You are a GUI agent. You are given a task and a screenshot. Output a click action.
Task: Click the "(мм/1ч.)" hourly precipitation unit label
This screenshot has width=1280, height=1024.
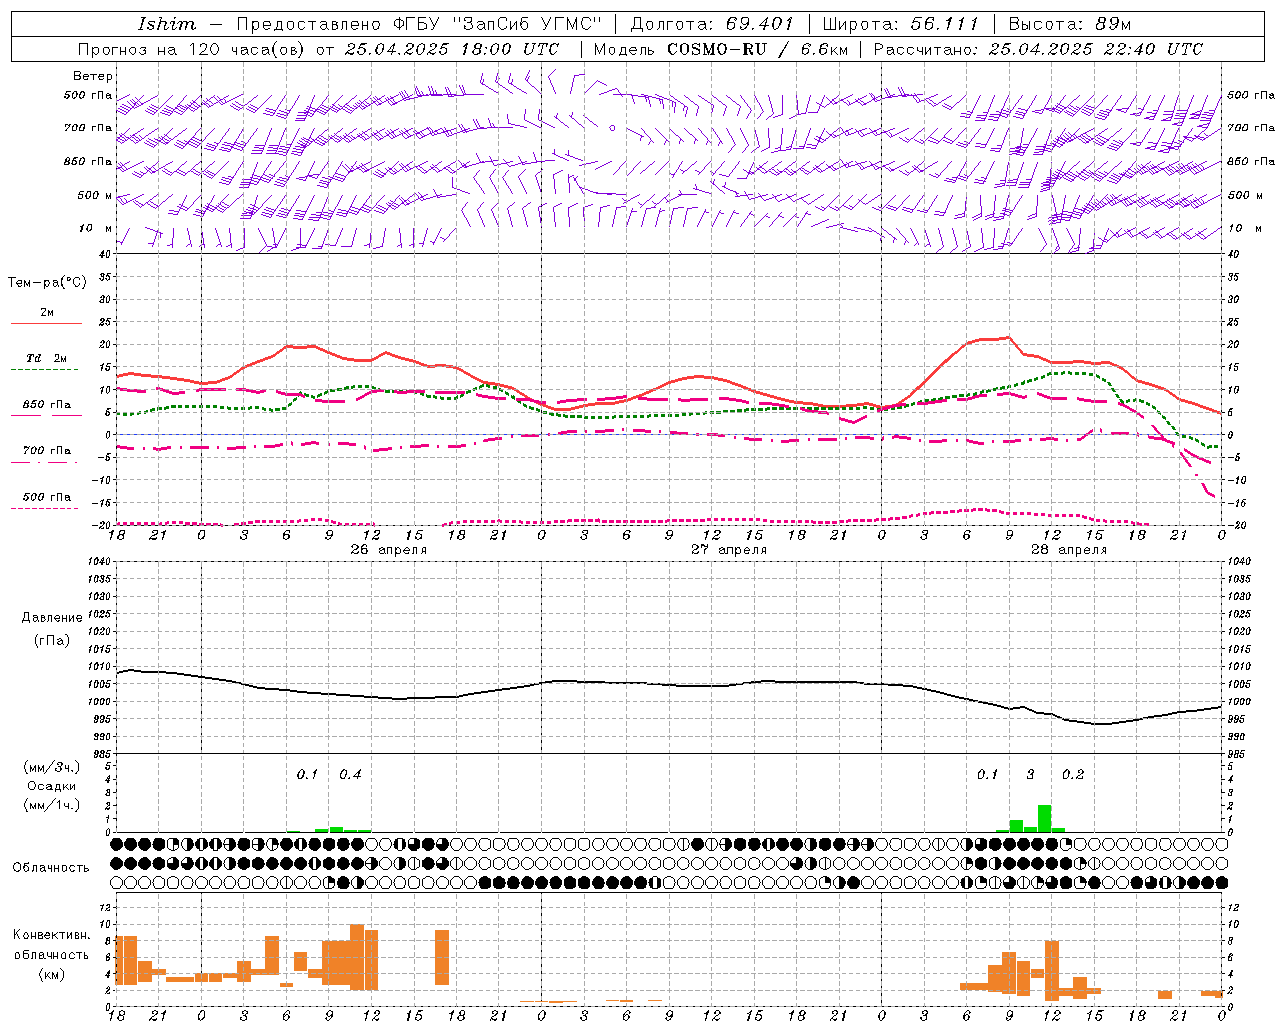pyautogui.click(x=51, y=805)
